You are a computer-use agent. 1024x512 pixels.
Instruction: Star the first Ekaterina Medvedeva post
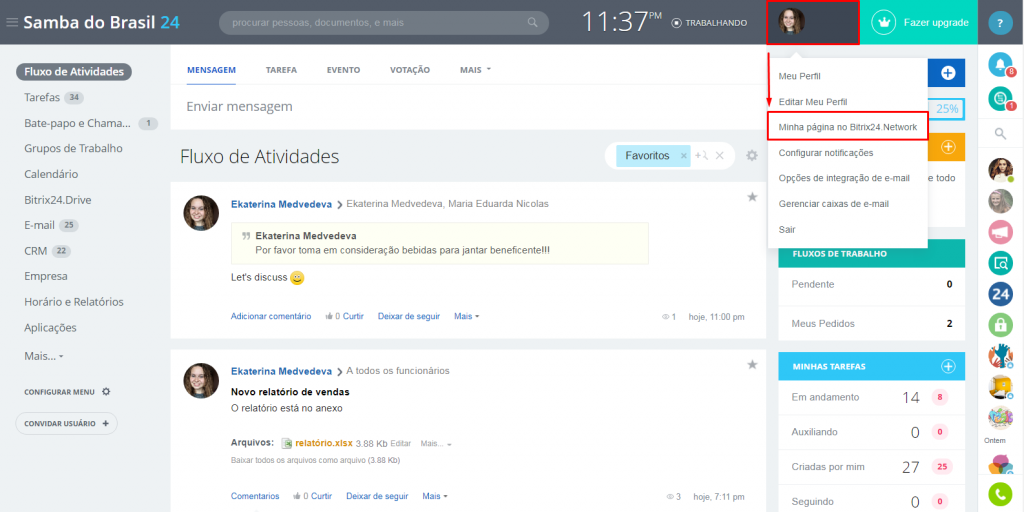coord(752,197)
